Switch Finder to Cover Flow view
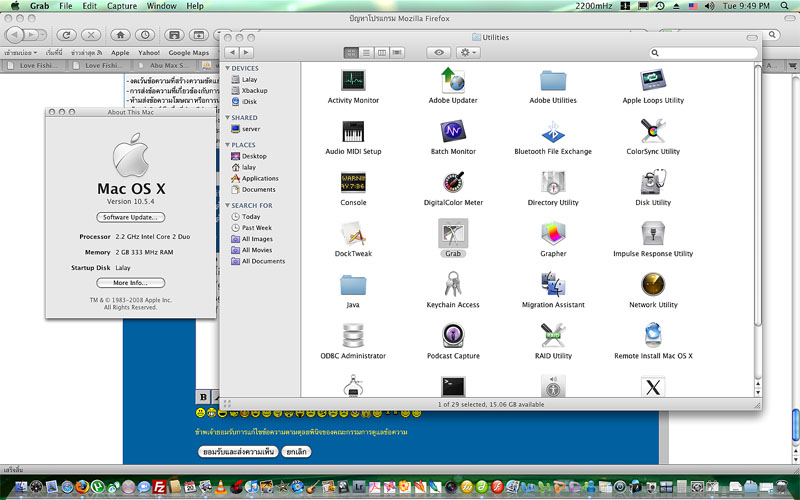 pos(397,53)
